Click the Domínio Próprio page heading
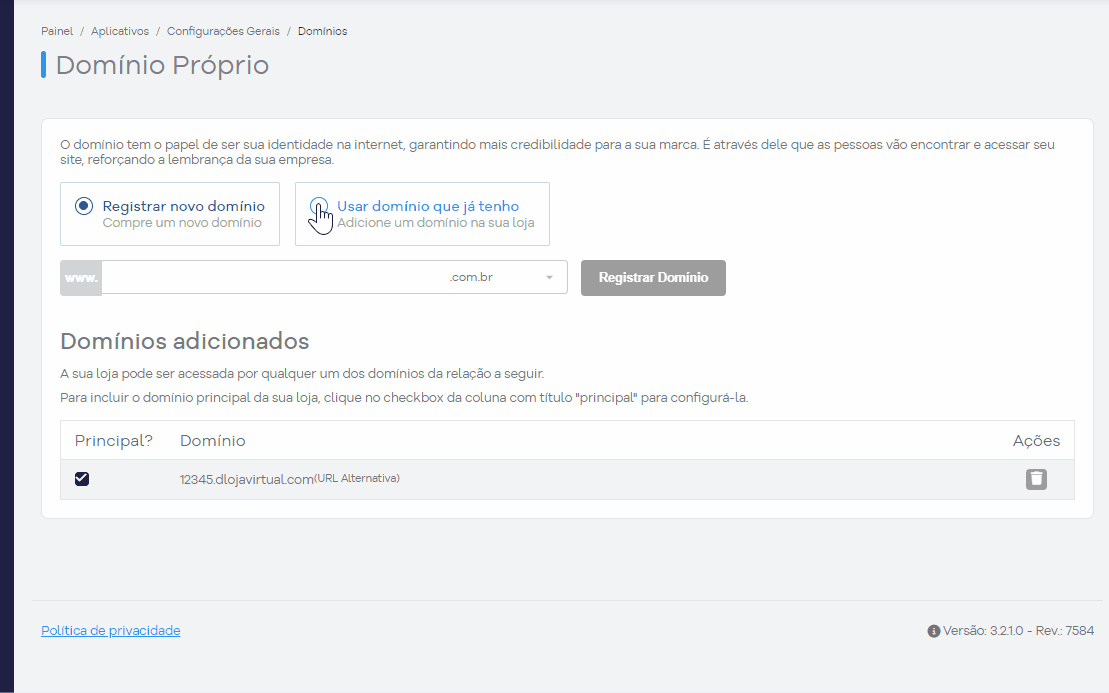This screenshot has height=693, width=1109. point(162,65)
